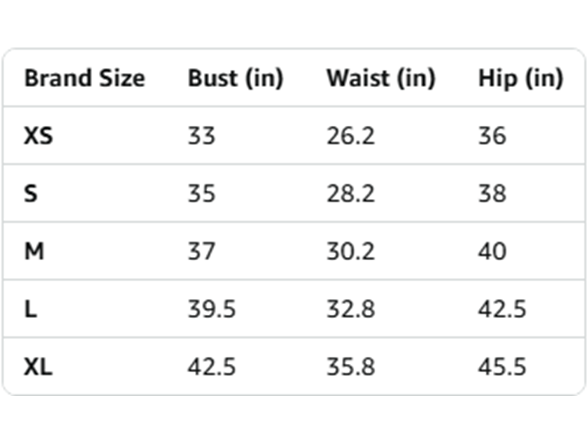Viewport: 588px width, 441px height.
Task: Click the XL size row label
Action: coord(38,367)
